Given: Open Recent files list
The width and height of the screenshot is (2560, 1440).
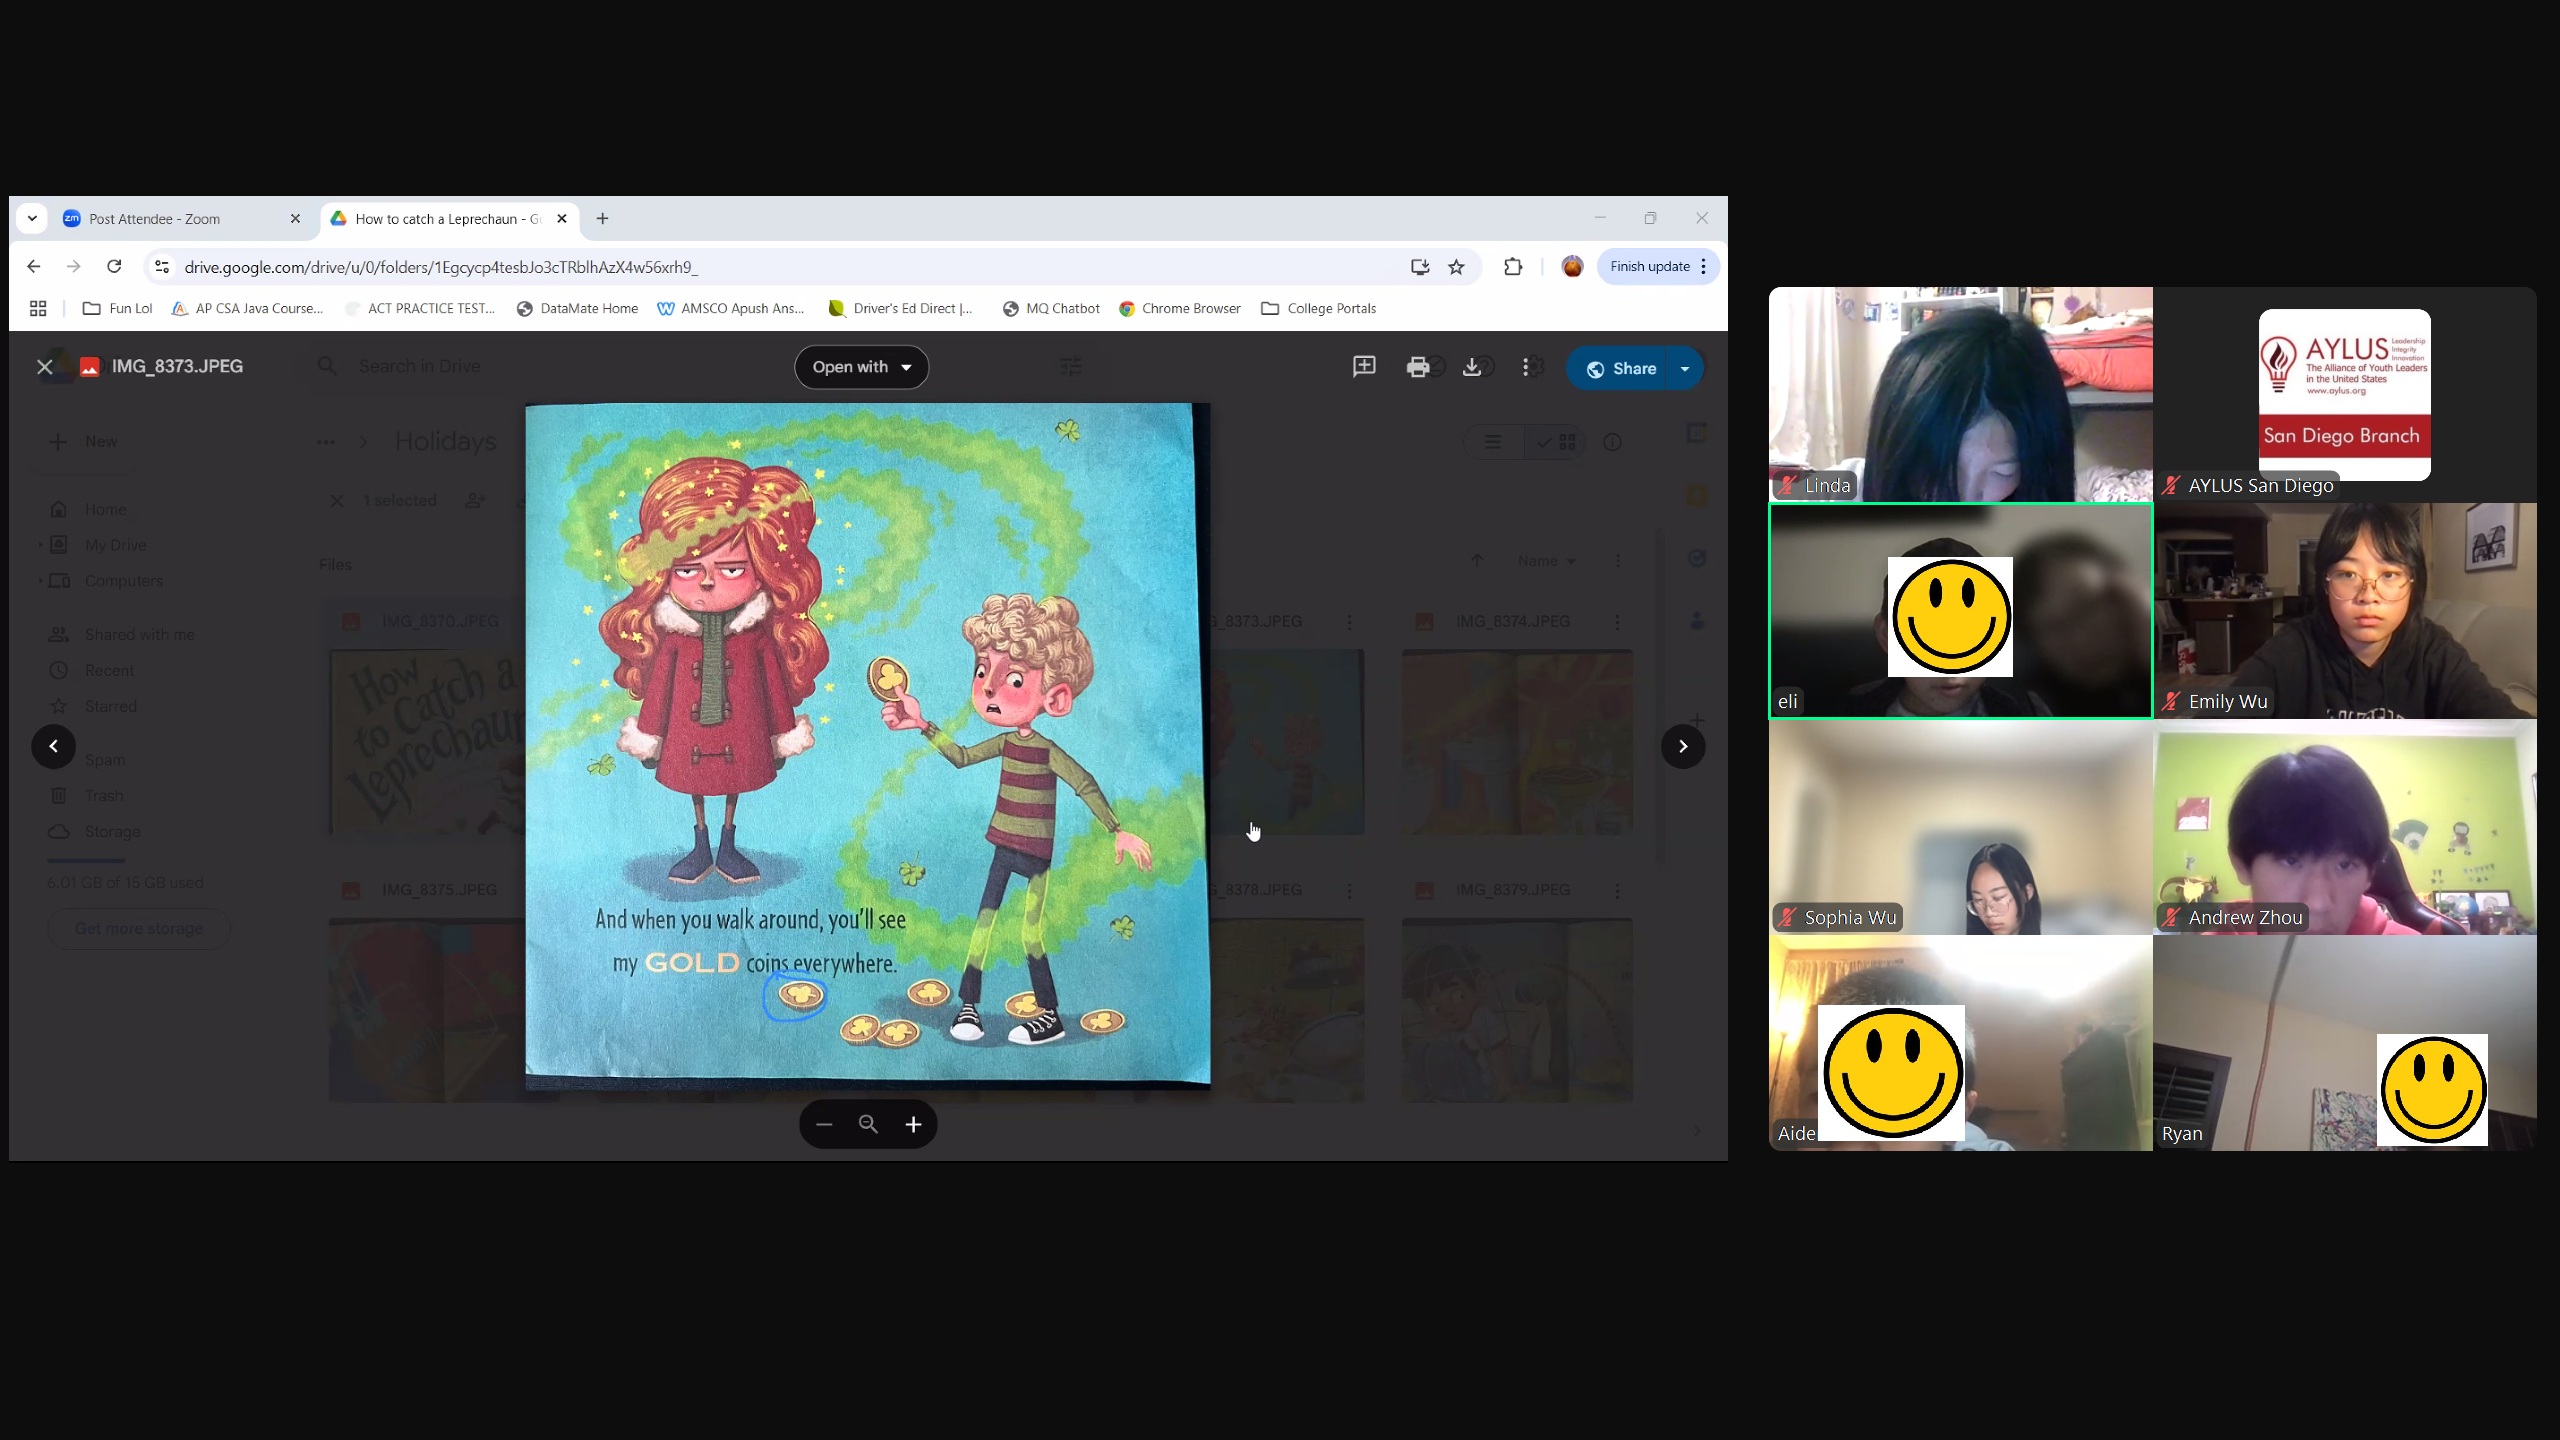Looking at the screenshot, I should pyautogui.click(x=92, y=671).
